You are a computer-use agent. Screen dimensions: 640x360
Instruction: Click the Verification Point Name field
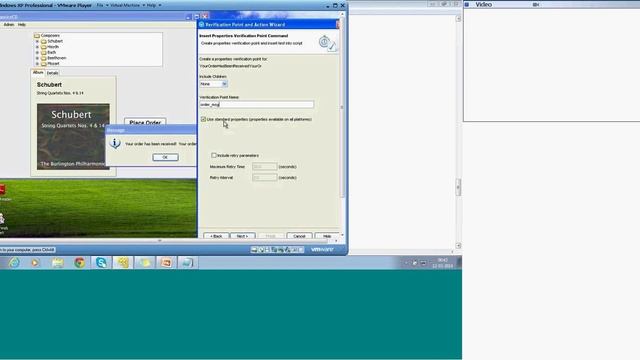(256, 104)
